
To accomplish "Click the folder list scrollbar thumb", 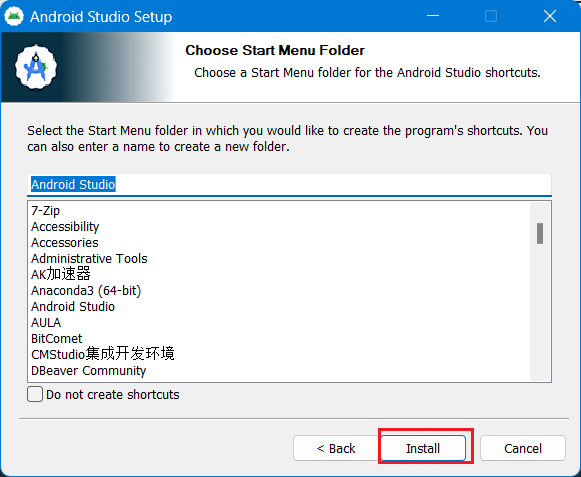I will (540, 233).
